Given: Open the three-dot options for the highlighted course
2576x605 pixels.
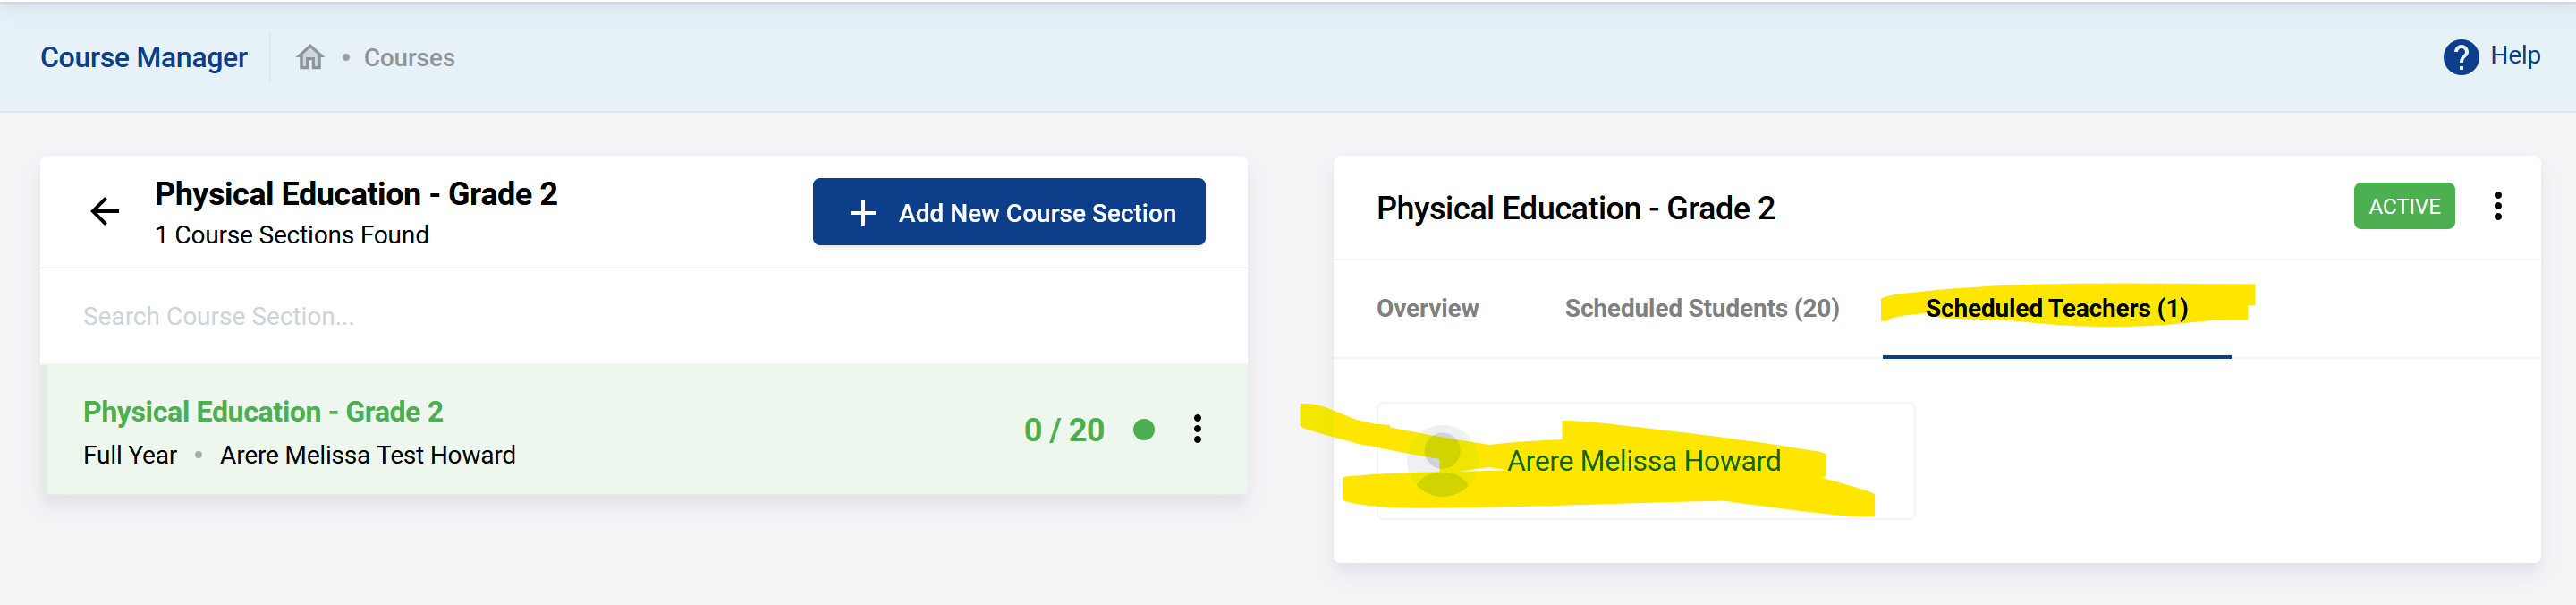Looking at the screenshot, I should pos(1197,430).
